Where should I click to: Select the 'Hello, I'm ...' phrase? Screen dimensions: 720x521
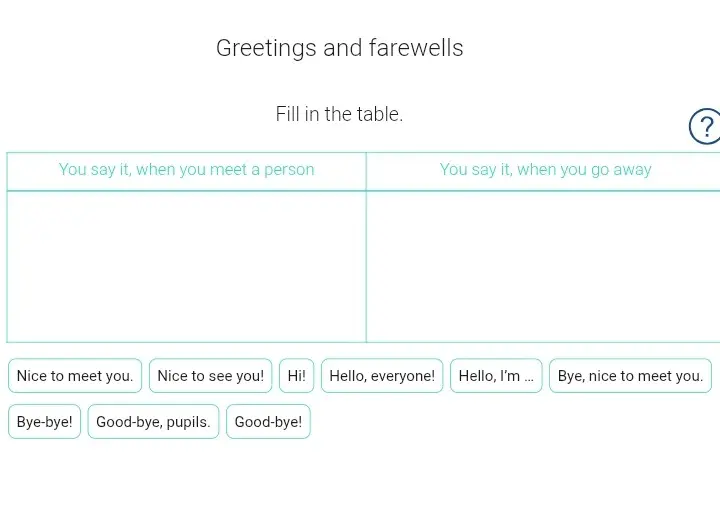point(496,376)
